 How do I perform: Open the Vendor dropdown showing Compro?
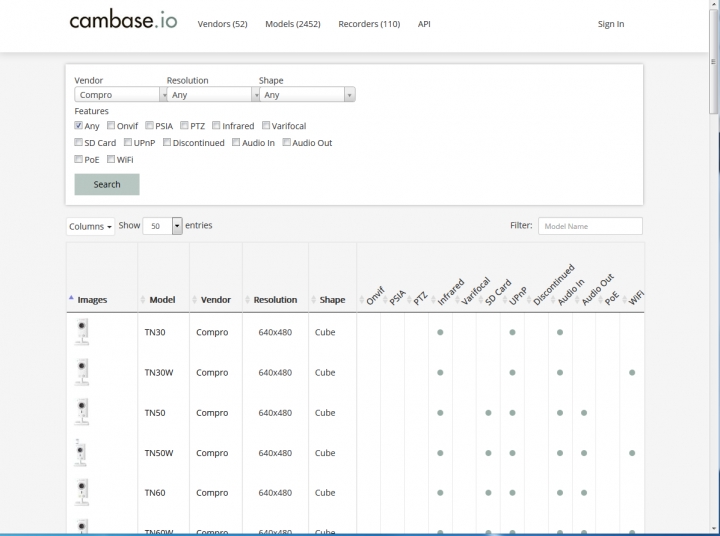tap(121, 95)
